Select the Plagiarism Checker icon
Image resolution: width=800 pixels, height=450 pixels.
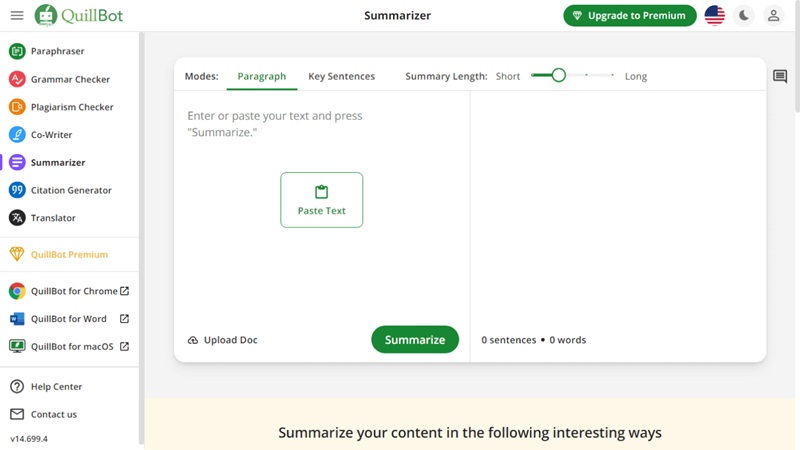pyautogui.click(x=17, y=107)
